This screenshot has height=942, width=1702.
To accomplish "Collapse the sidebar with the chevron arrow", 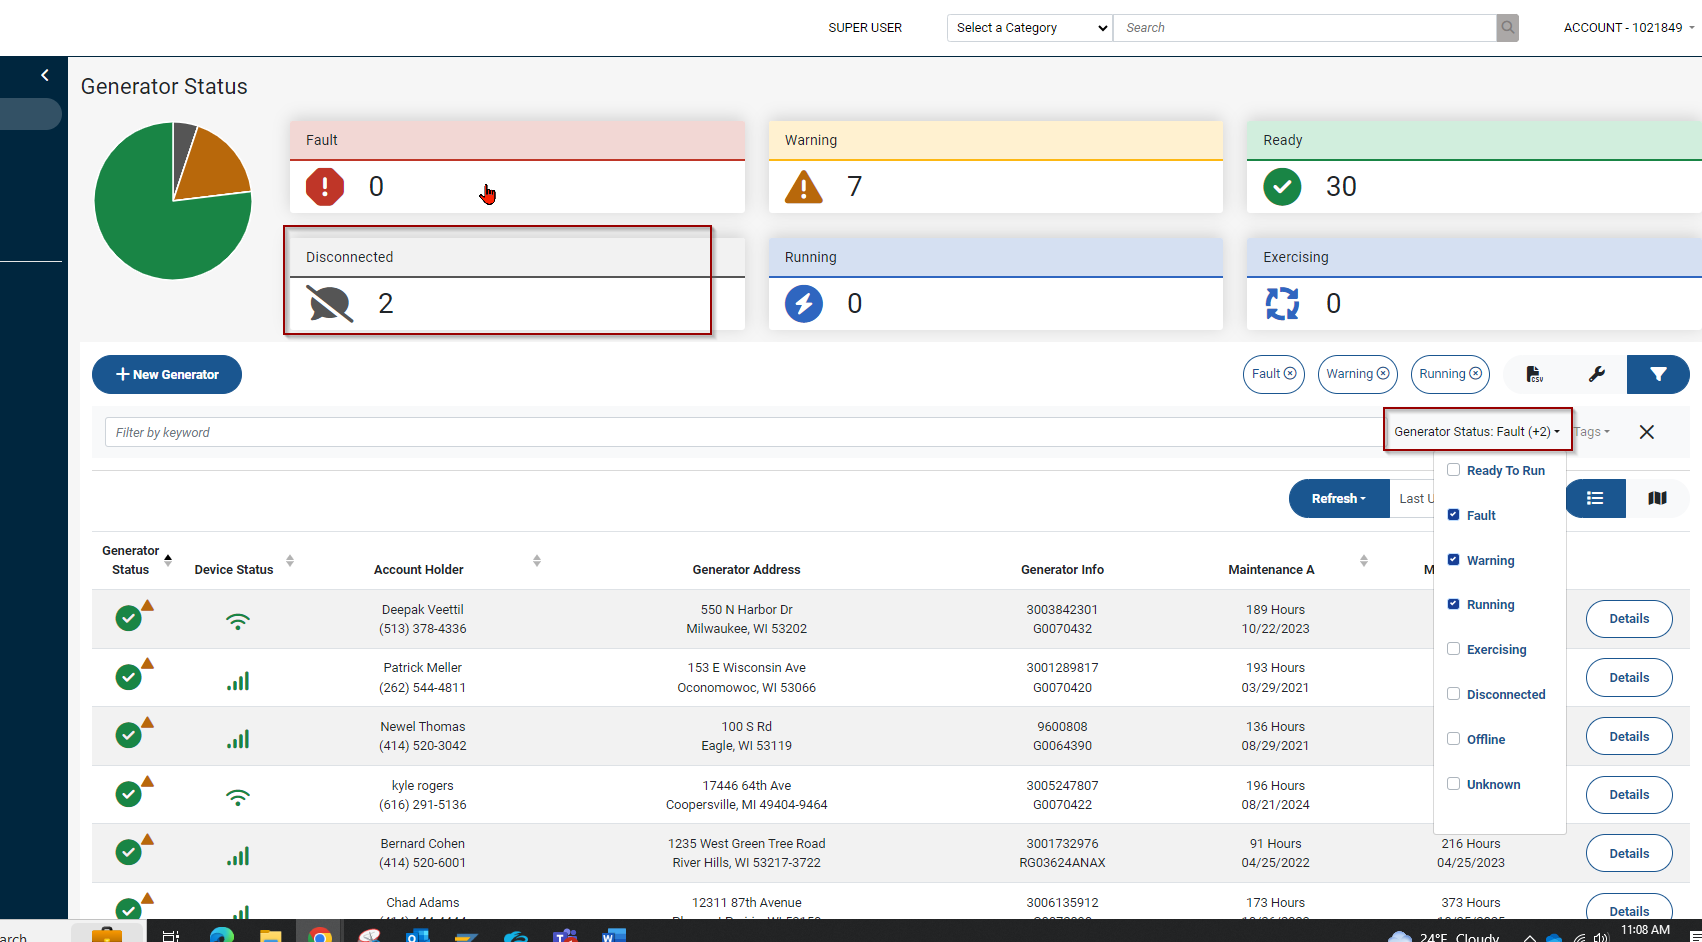I will (45, 75).
